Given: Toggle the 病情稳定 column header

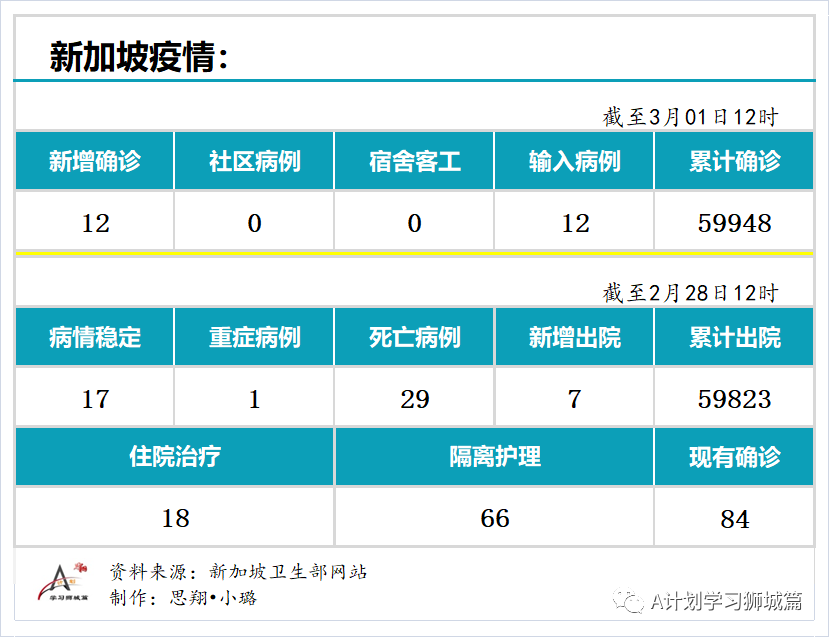Looking at the screenshot, I should [x=95, y=337].
